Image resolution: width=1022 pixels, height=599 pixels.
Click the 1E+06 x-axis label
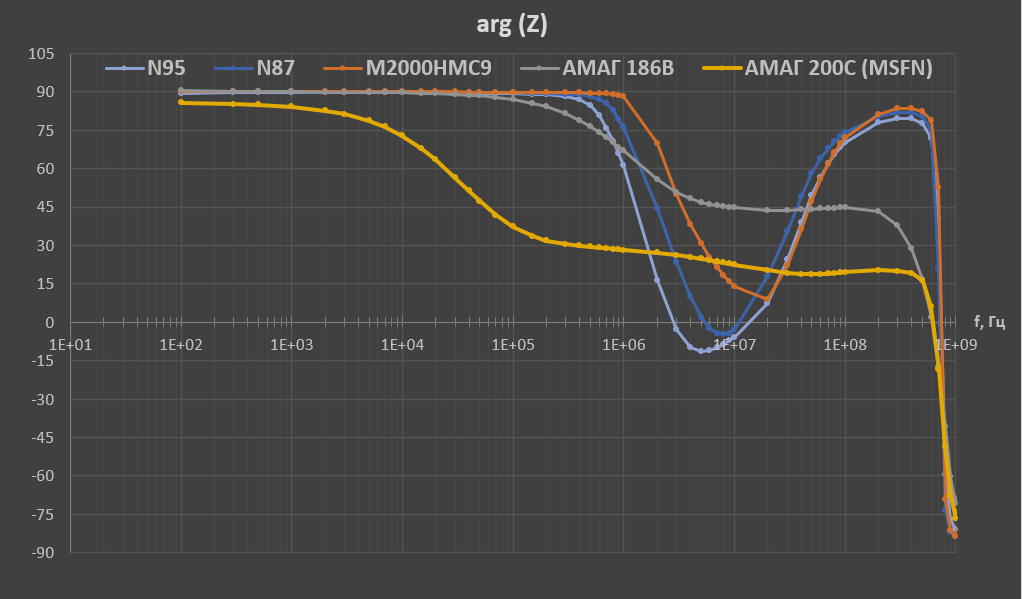coord(624,345)
